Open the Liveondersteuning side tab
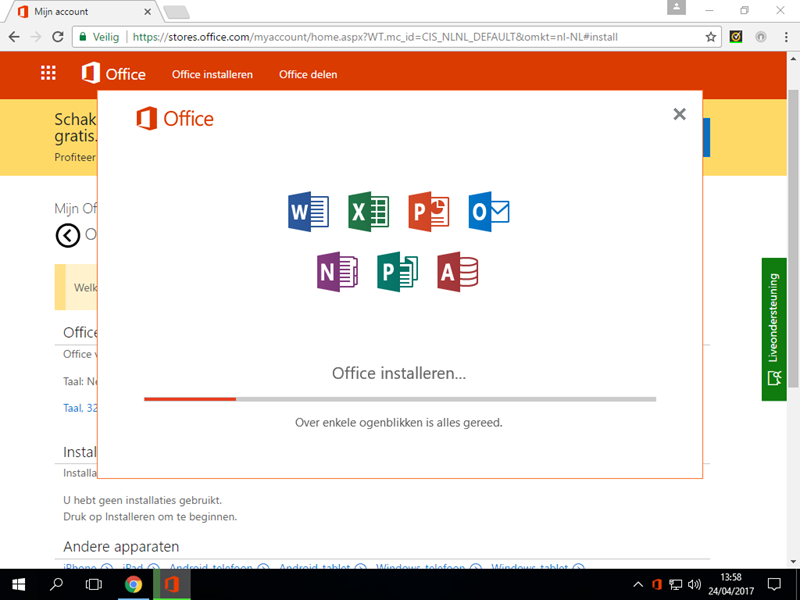800x600 pixels. 774,329
